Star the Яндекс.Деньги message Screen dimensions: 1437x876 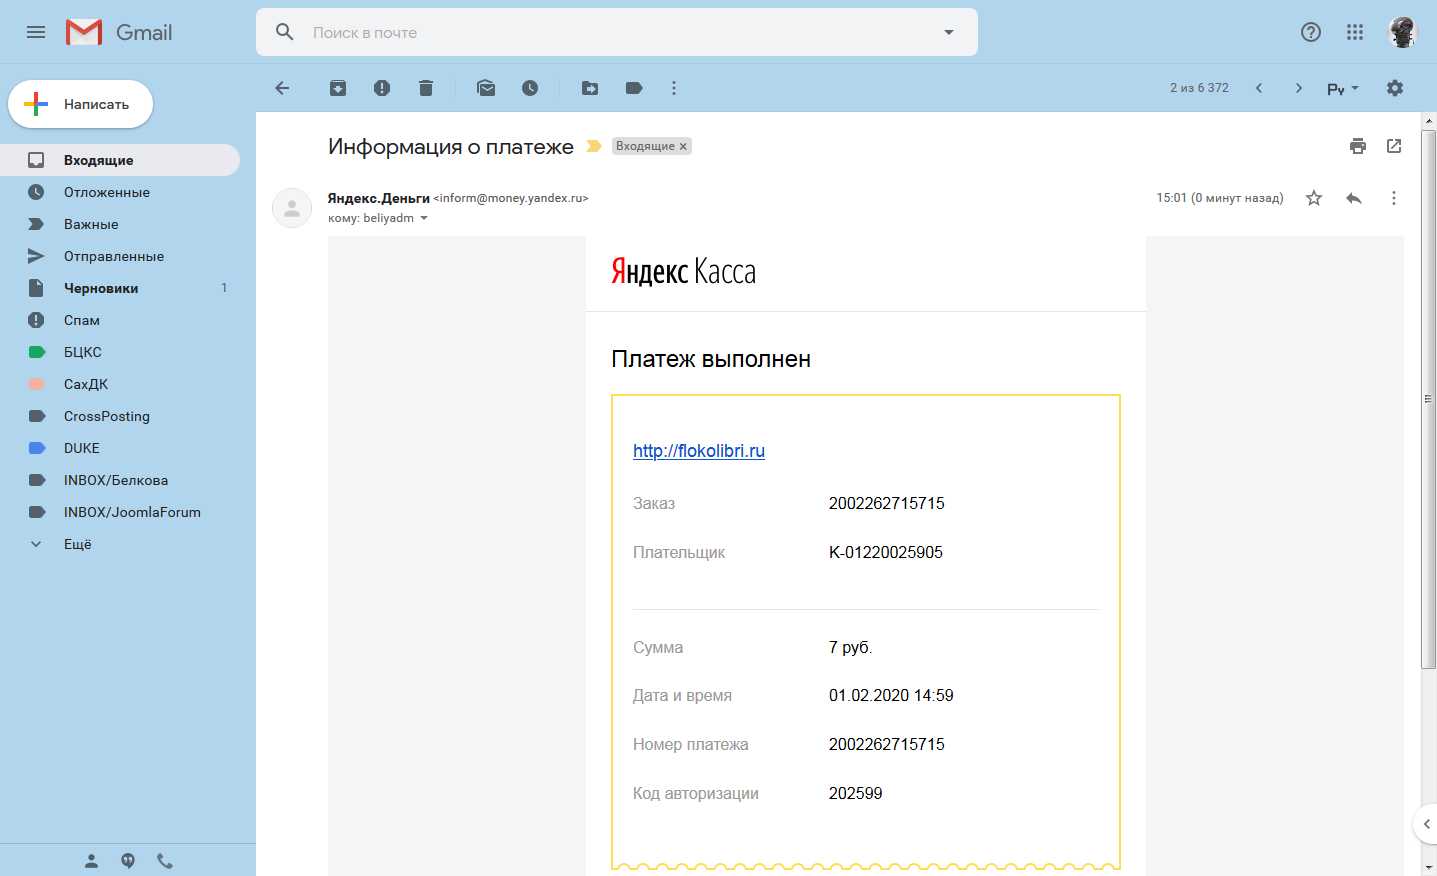1314,198
